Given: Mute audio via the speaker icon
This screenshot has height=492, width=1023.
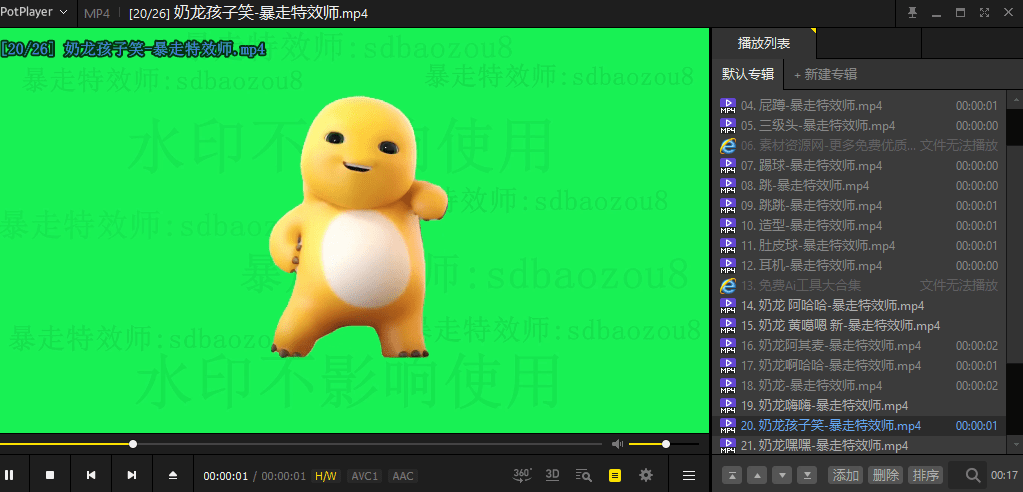Looking at the screenshot, I should 617,443.
